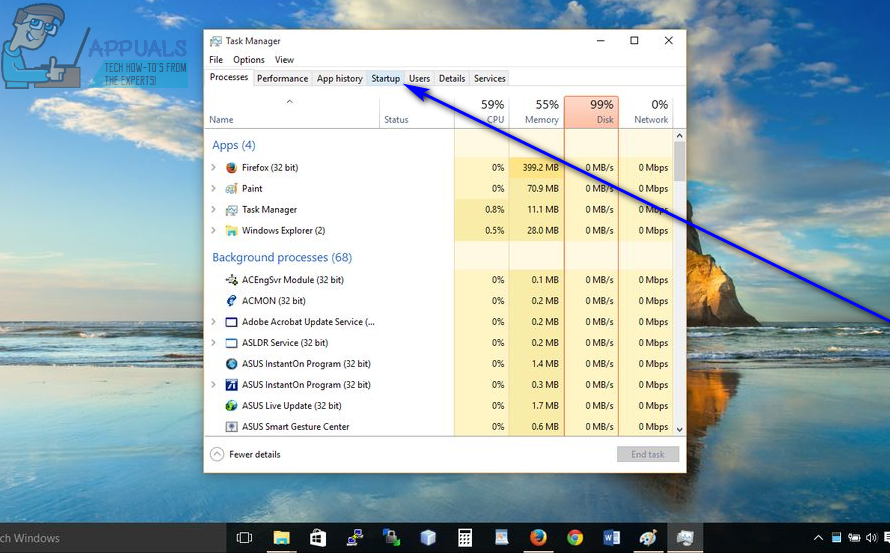
Task: Click the Firefox icon in process list
Action: click(231, 167)
